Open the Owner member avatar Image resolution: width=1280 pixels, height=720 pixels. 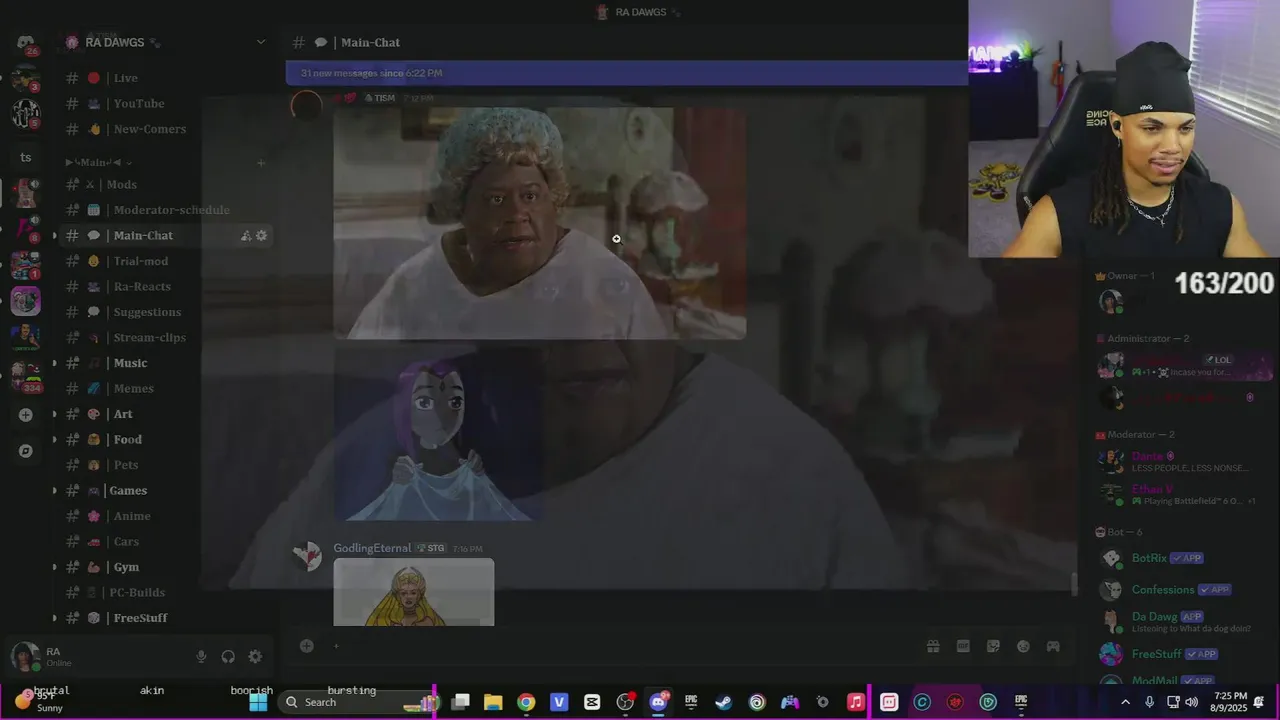pyautogui.click(x=1110, y=301)
